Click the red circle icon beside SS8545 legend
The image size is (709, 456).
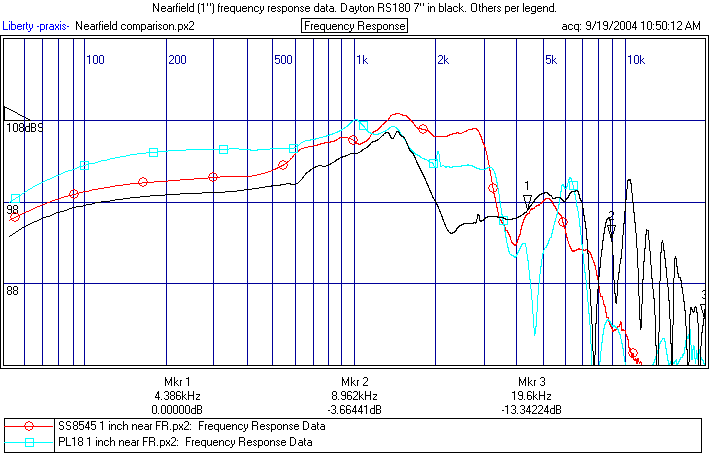pyautogui.click(x=30, y=426)
